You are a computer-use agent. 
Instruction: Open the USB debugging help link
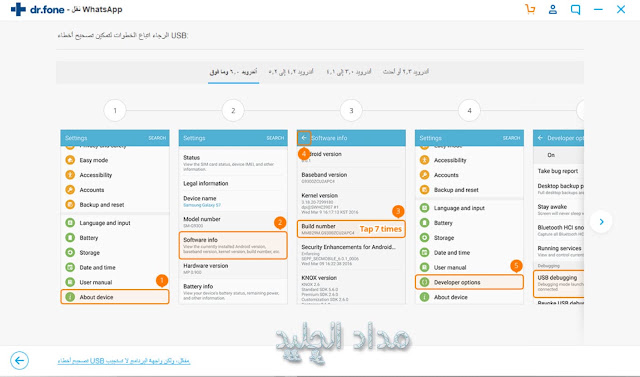(124, 361)
